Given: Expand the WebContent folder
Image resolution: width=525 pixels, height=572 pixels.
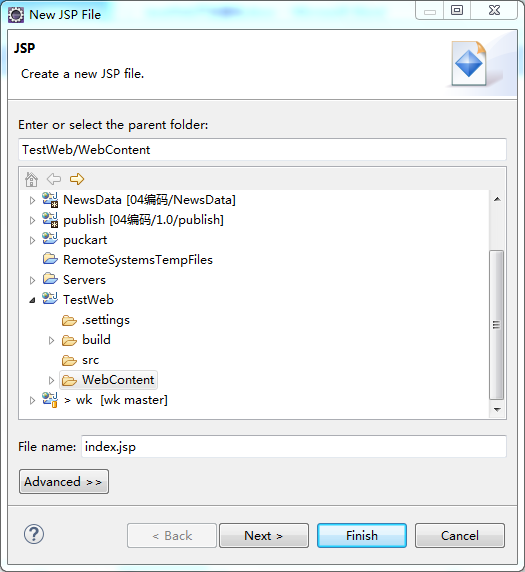Looking at the screenshot, I should (51, 380).
